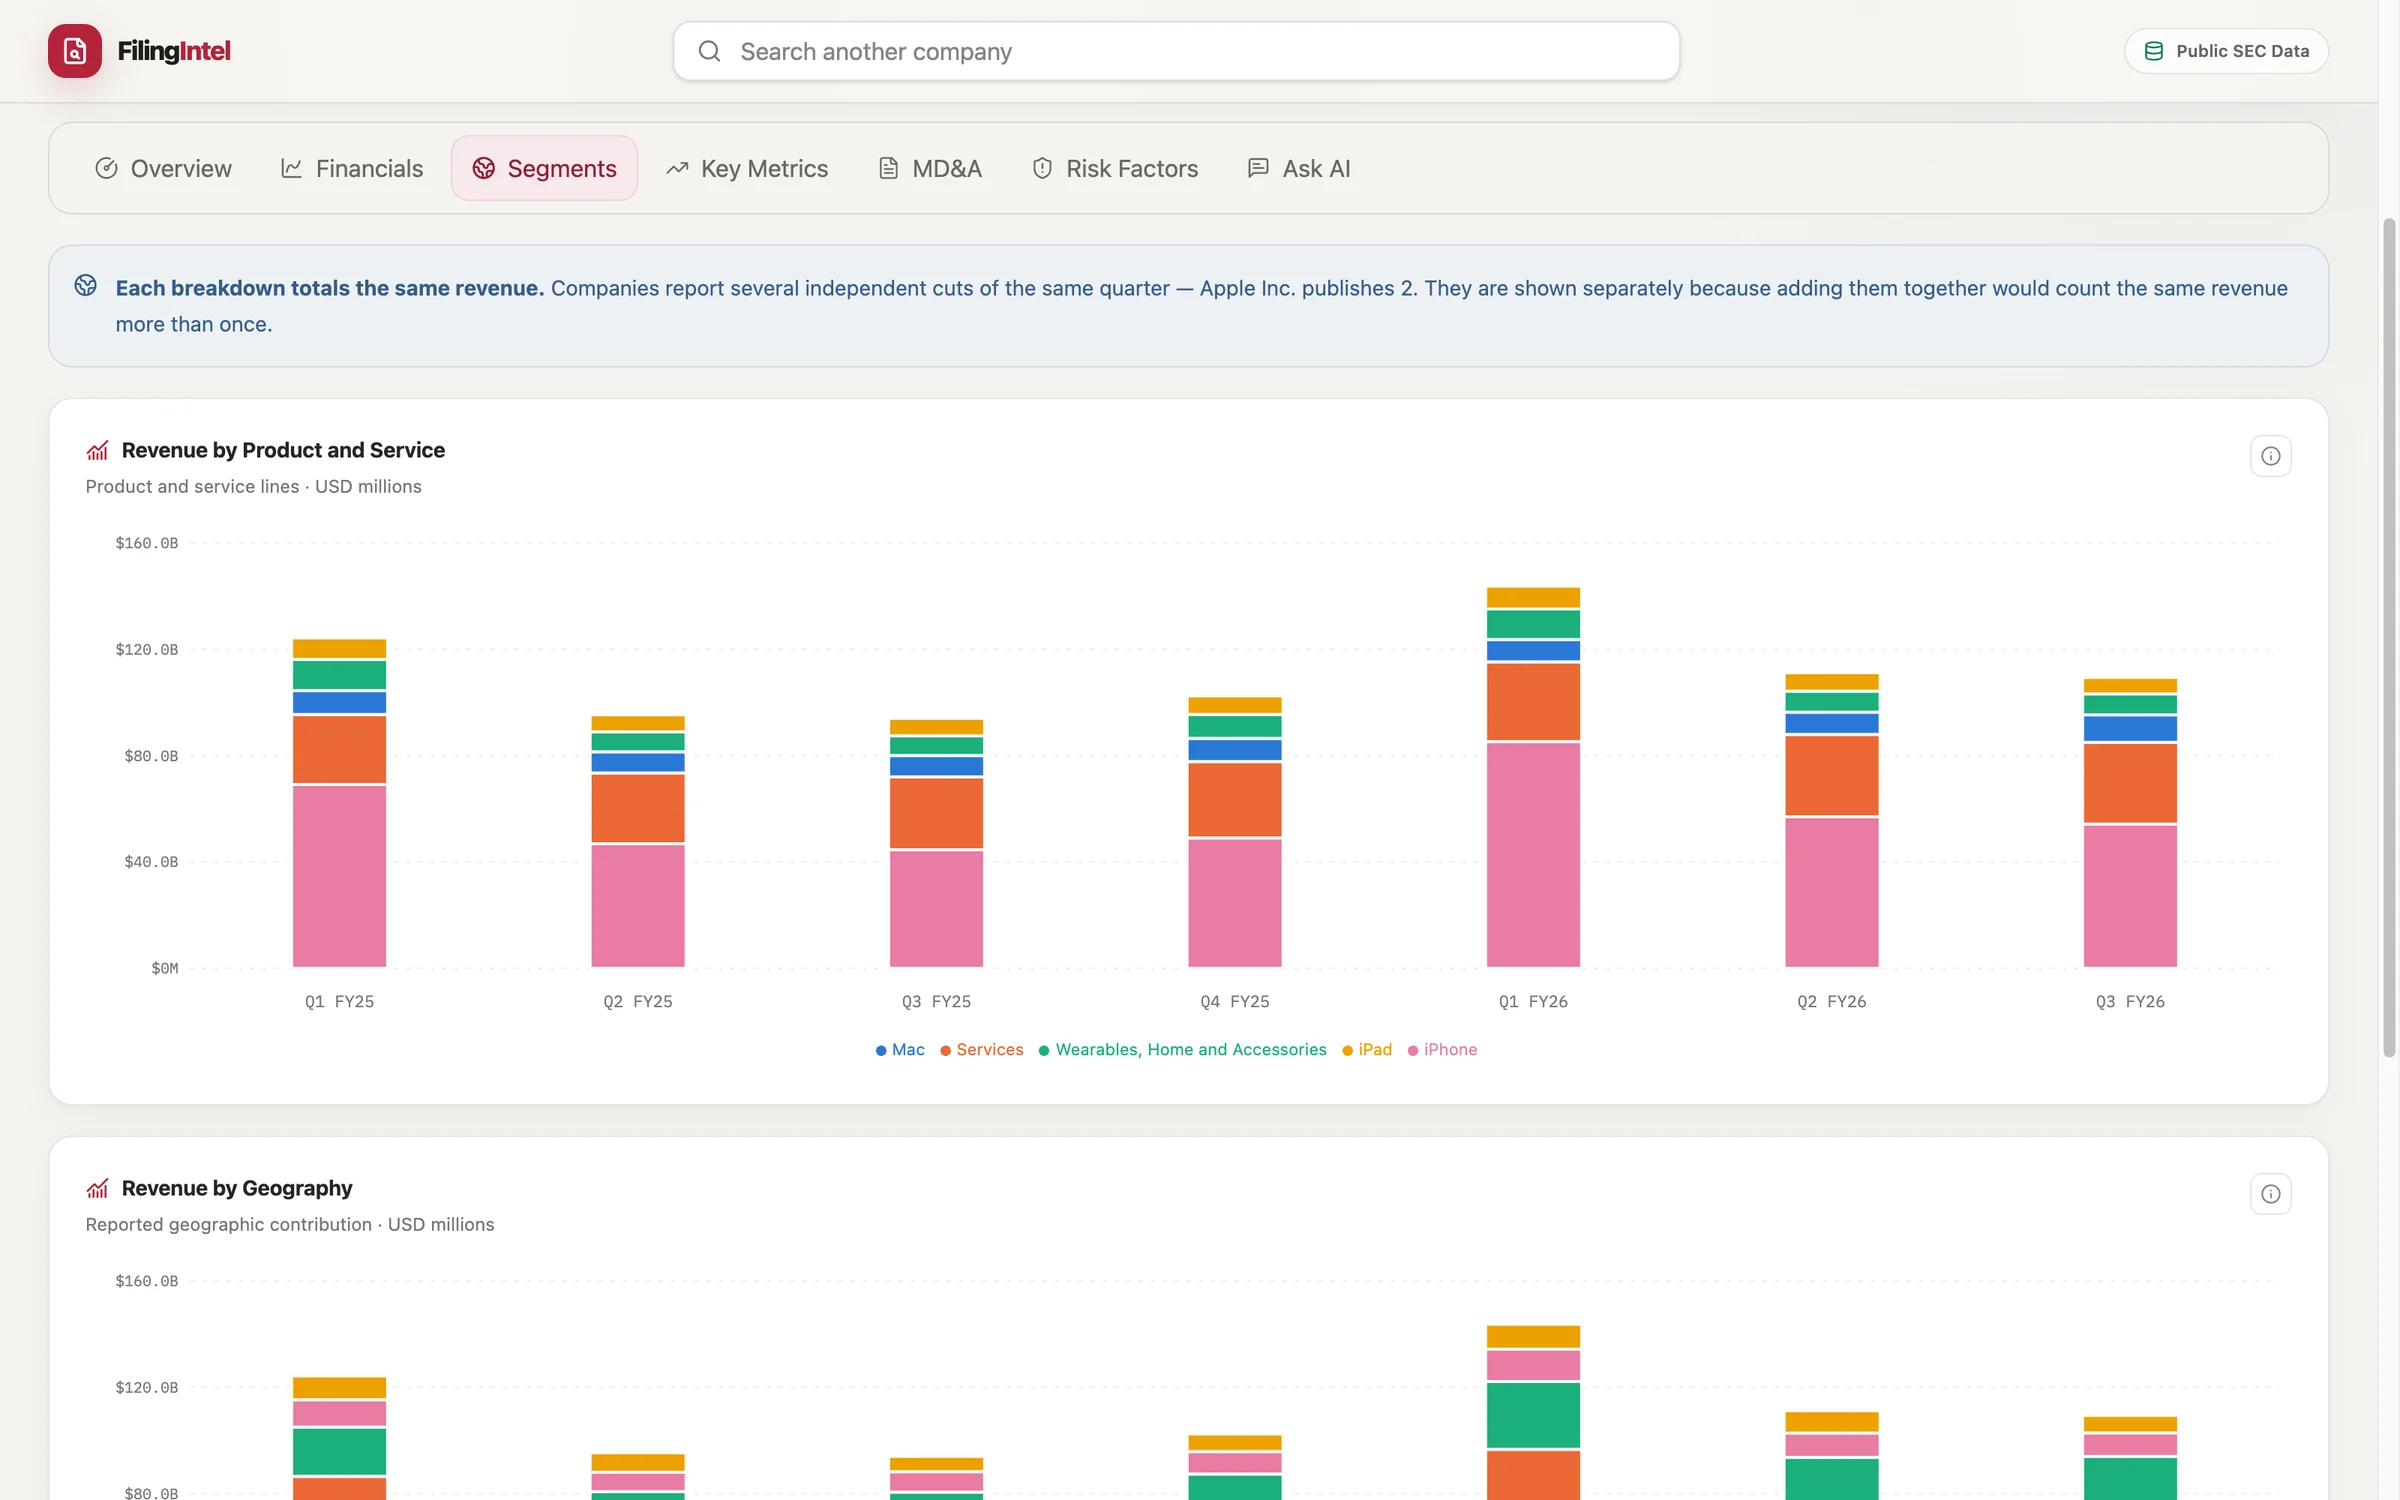Click the iPhone segment of the Q1 FY25 product bar
The height and width of the screenshot is (1500, 2400).
tap(339, 876)
